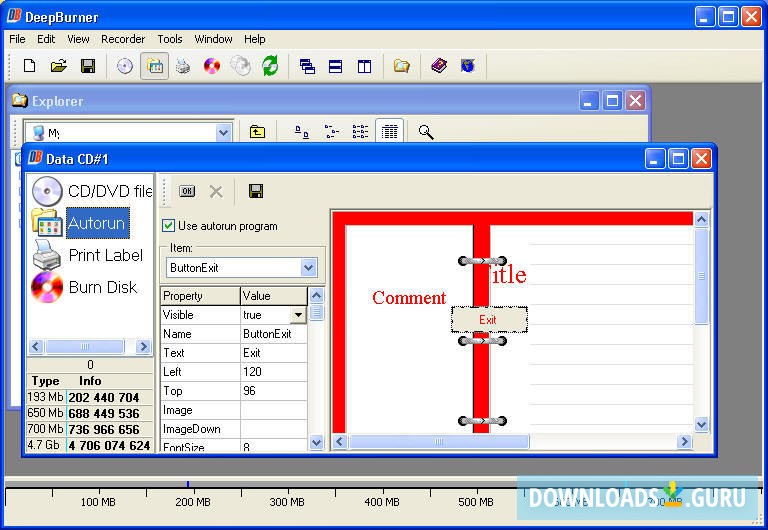Image resolution: width=768 pixels, height=530 pixels.
Task: Click the Save floppy icon in main toolbar
Action: tap(88, 66)
